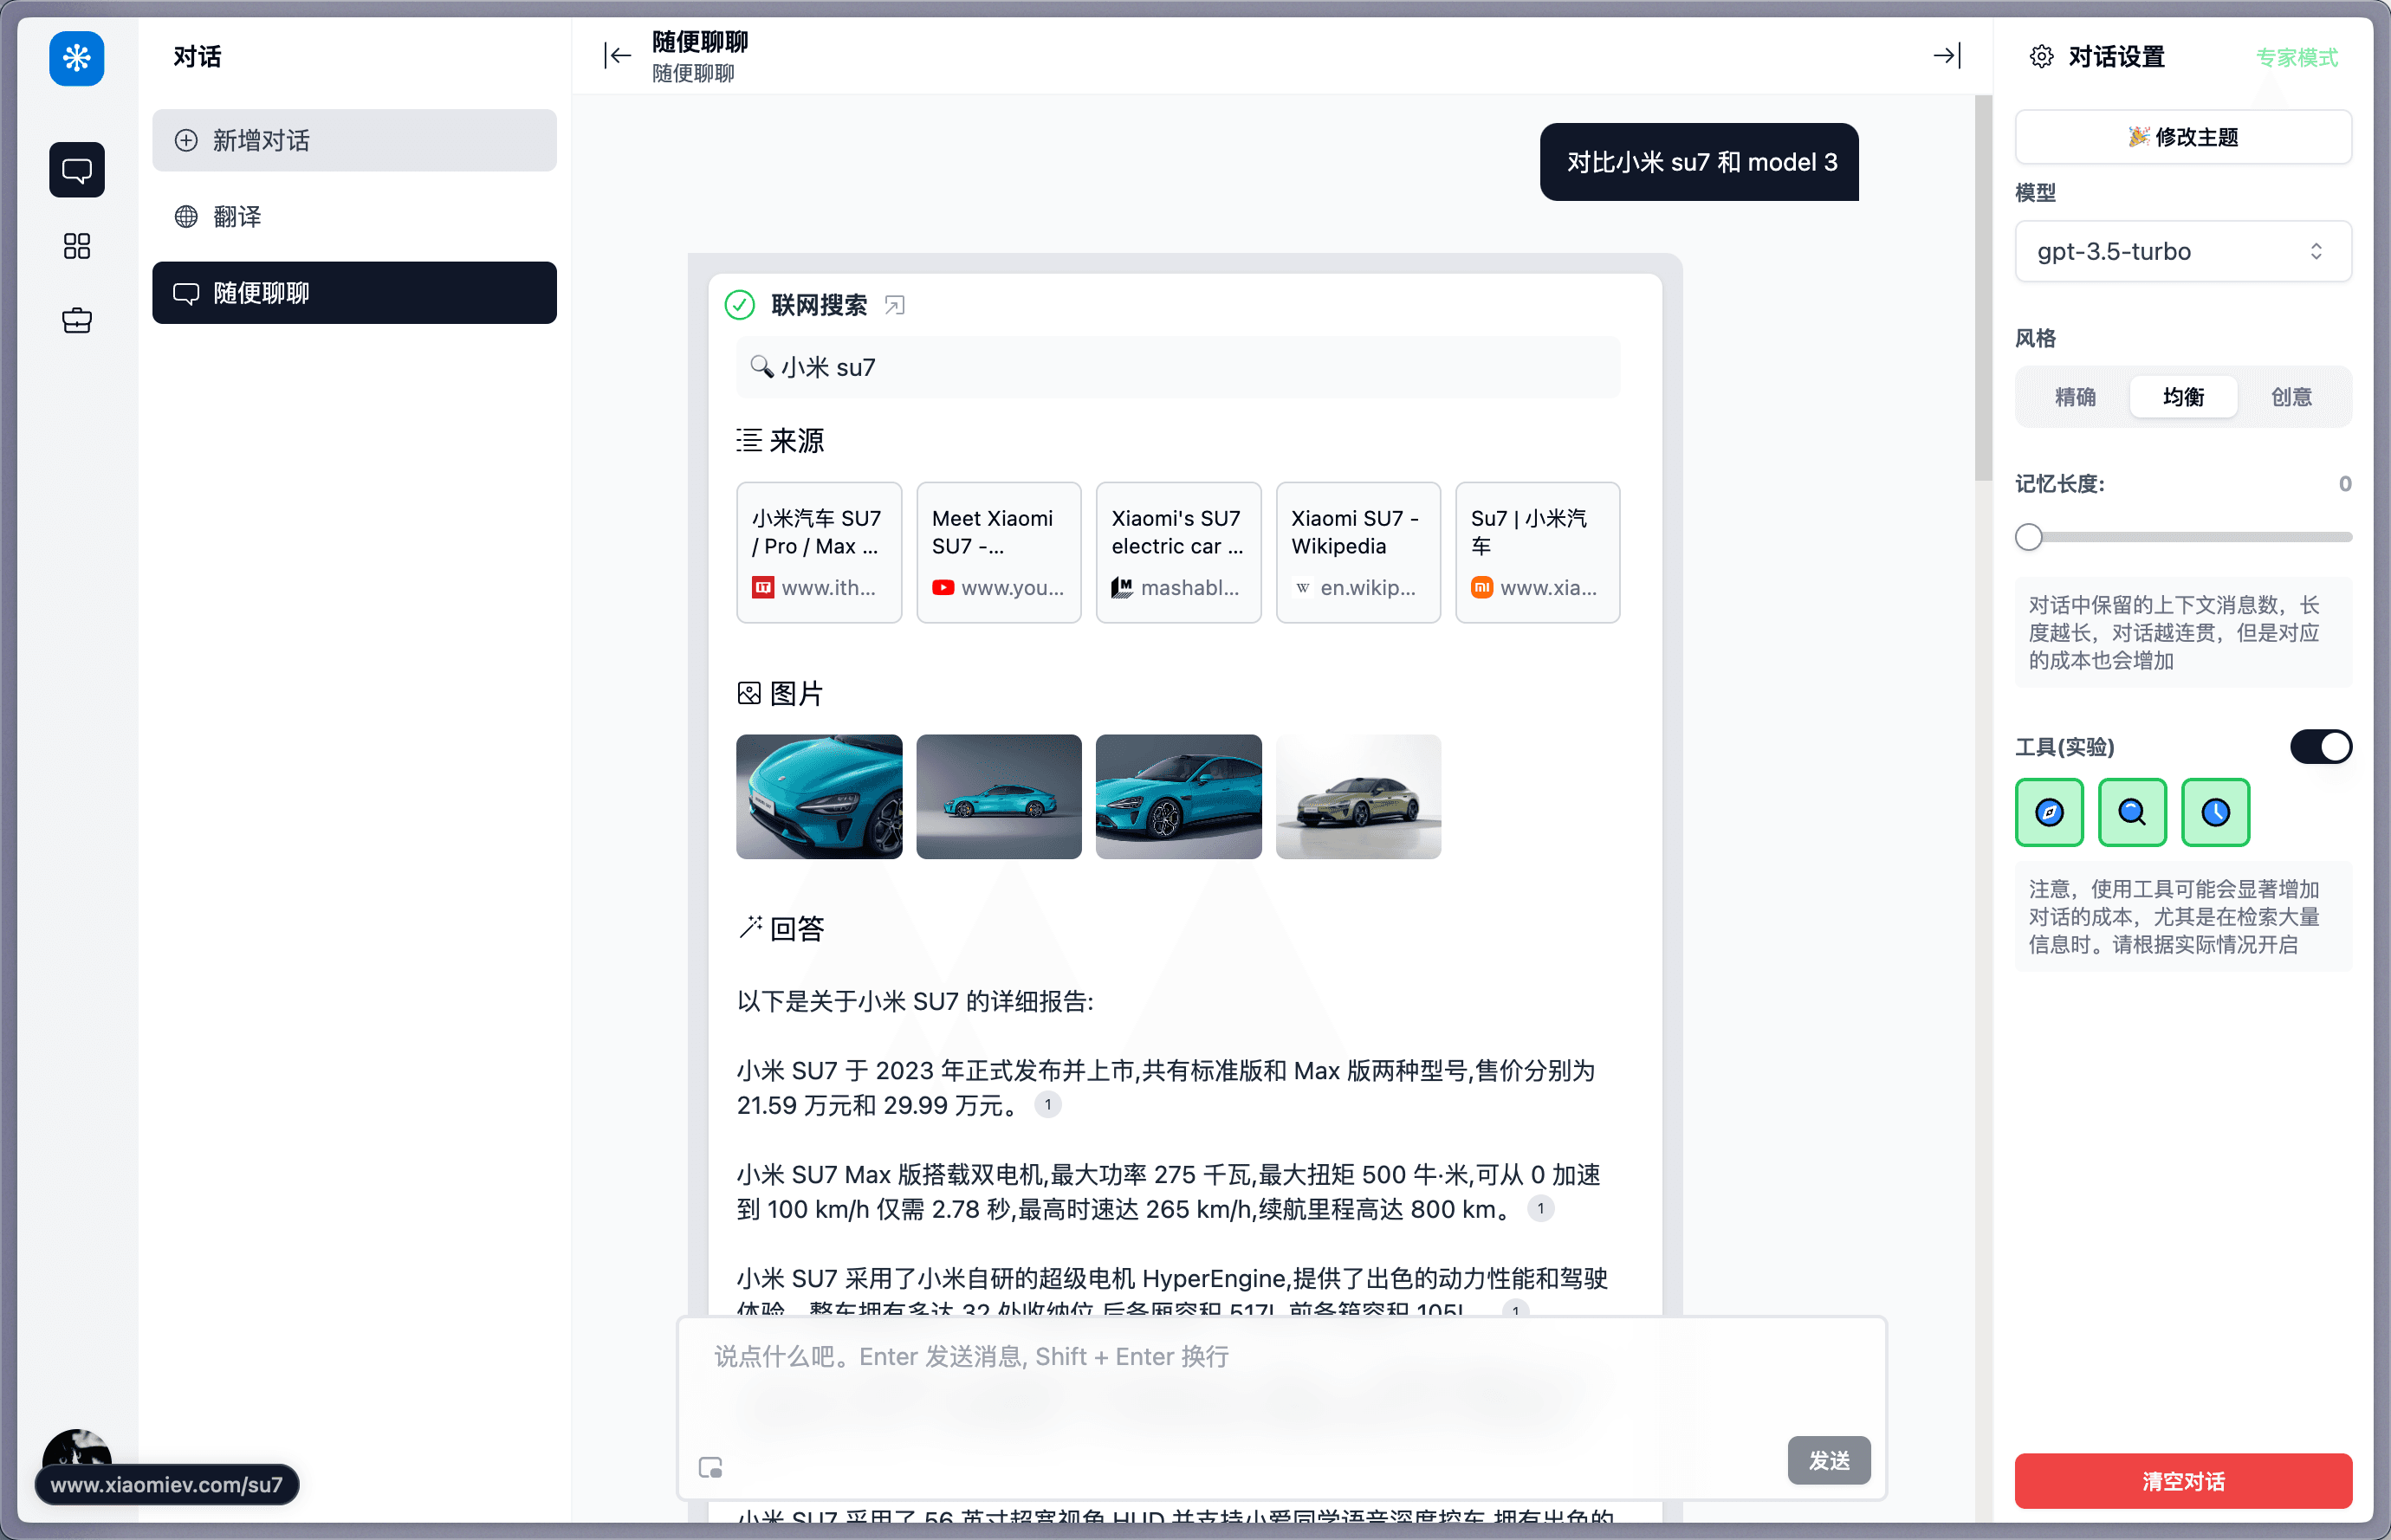The width and height of the screenshot is (2391, 1540).
Task: Click the citation 1 badge after 29.99 万元
Action: [1047, 1105]
